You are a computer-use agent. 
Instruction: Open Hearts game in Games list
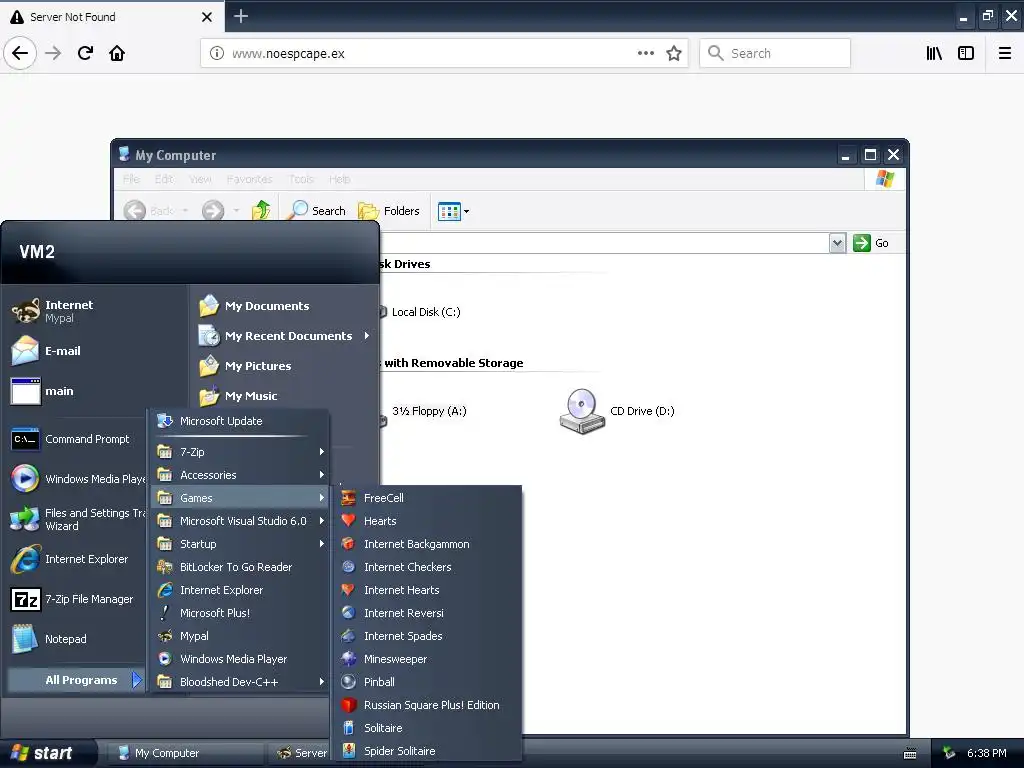[426, 520]
